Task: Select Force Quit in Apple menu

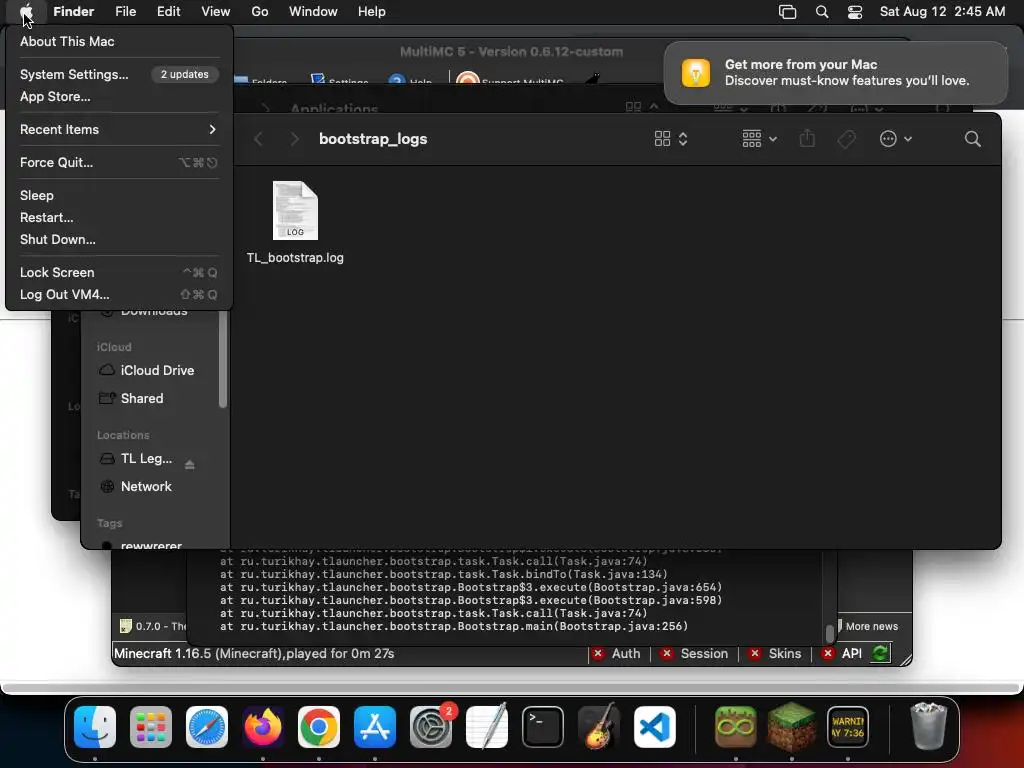Action: [119, 163]
